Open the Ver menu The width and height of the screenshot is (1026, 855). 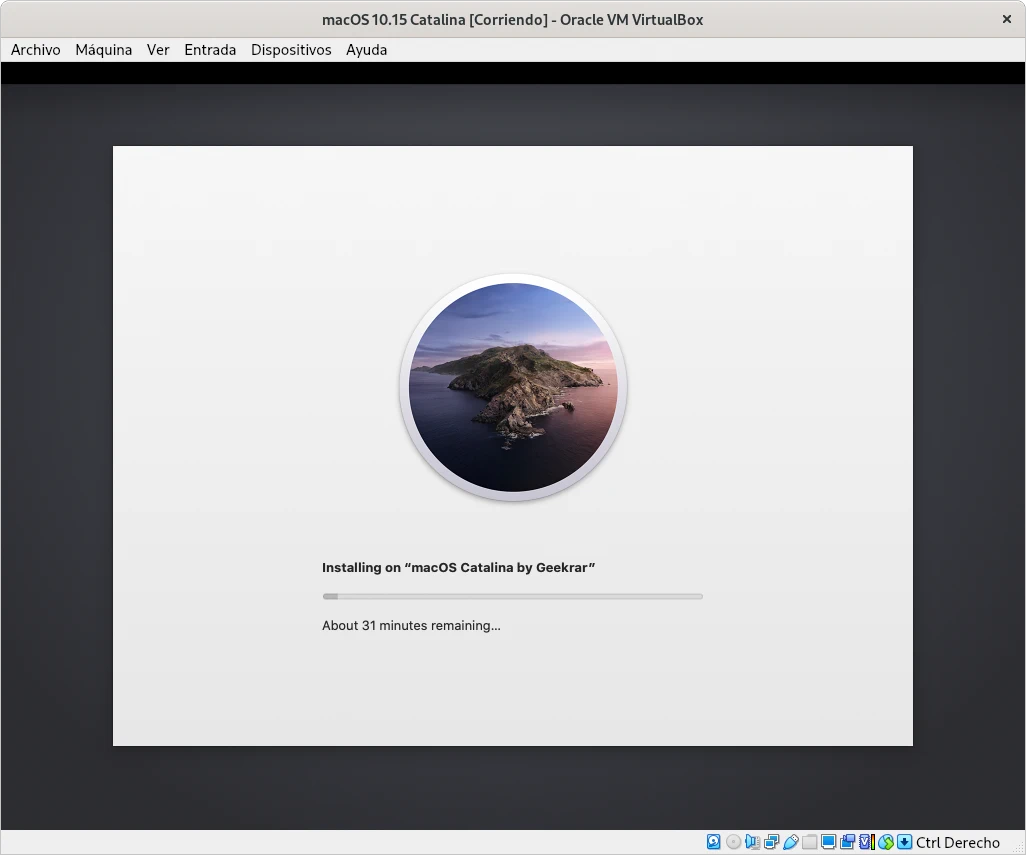[158, 50]
